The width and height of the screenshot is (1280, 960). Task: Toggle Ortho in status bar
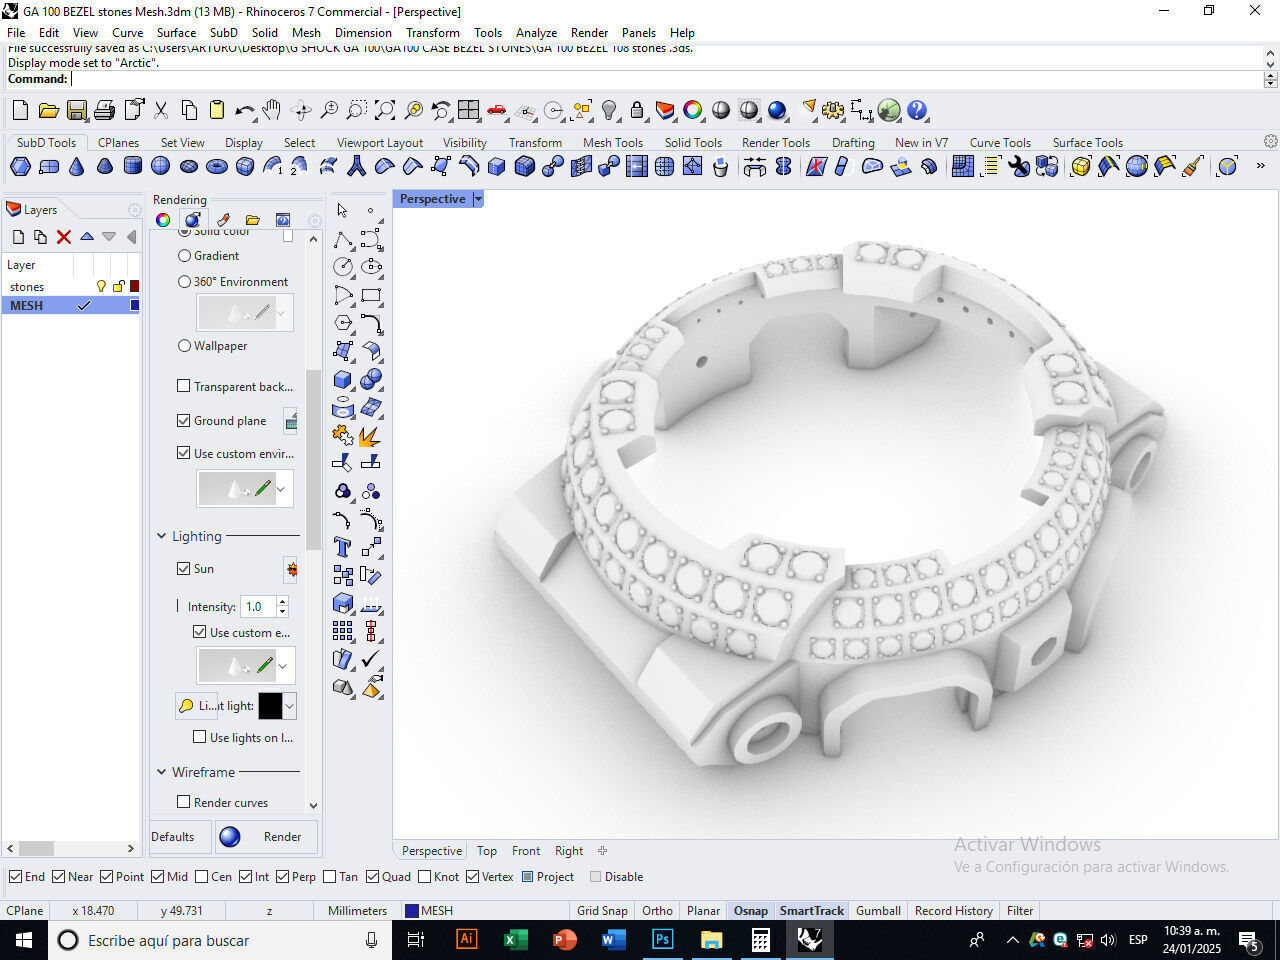click(657, 910)
